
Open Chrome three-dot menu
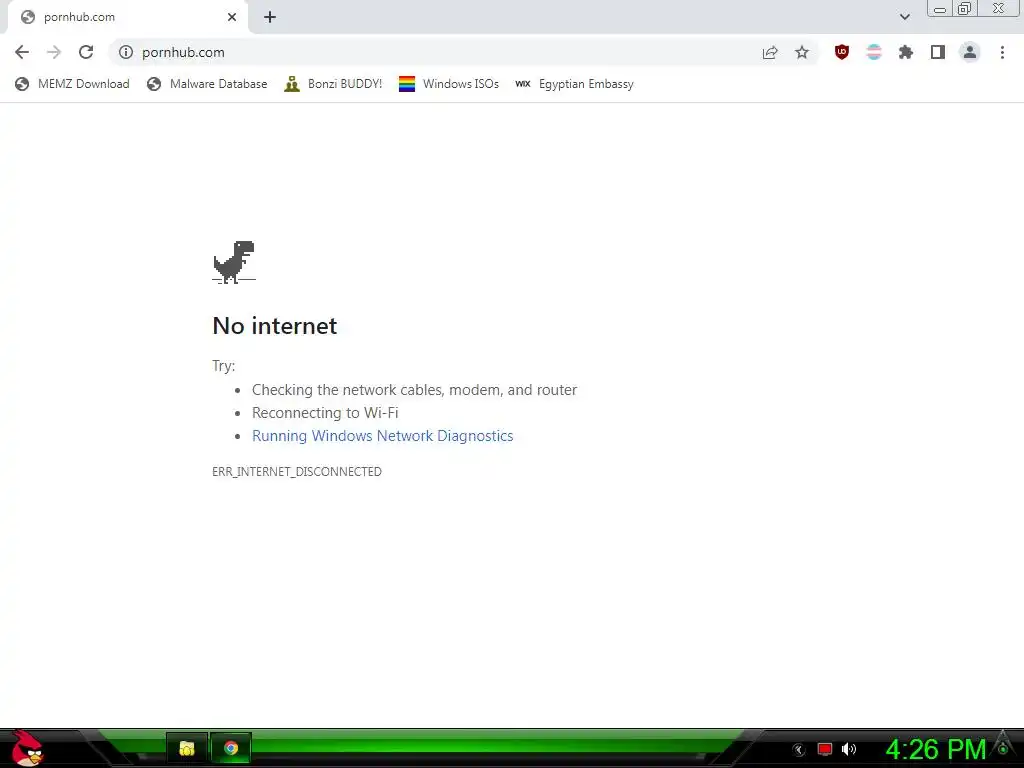[x=1002, y=52]
